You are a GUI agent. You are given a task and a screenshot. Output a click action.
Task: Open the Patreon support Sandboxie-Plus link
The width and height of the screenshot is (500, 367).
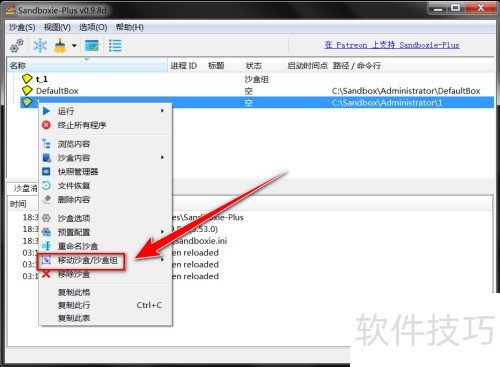392,45
